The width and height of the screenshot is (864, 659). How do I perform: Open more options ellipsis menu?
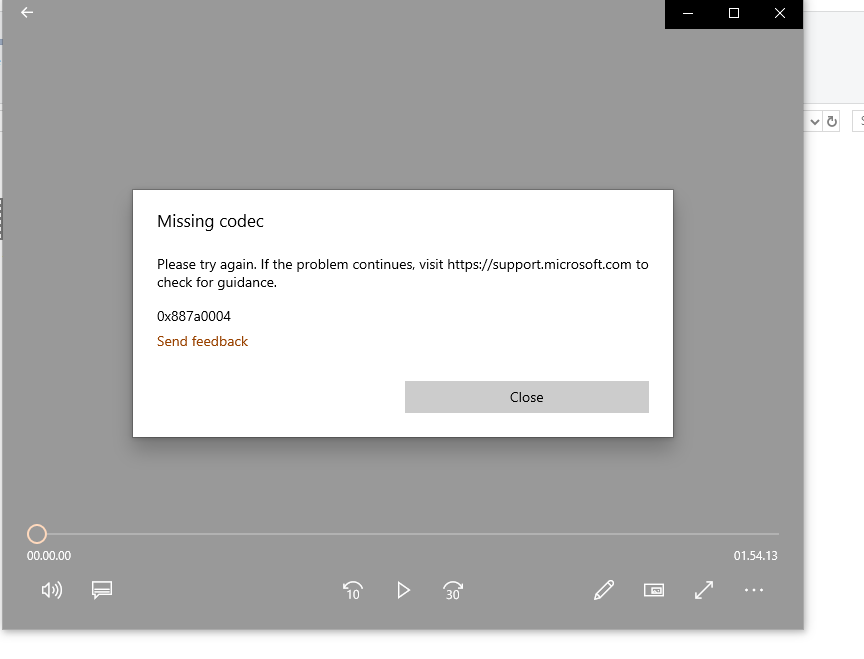click(x=754, y=590)
